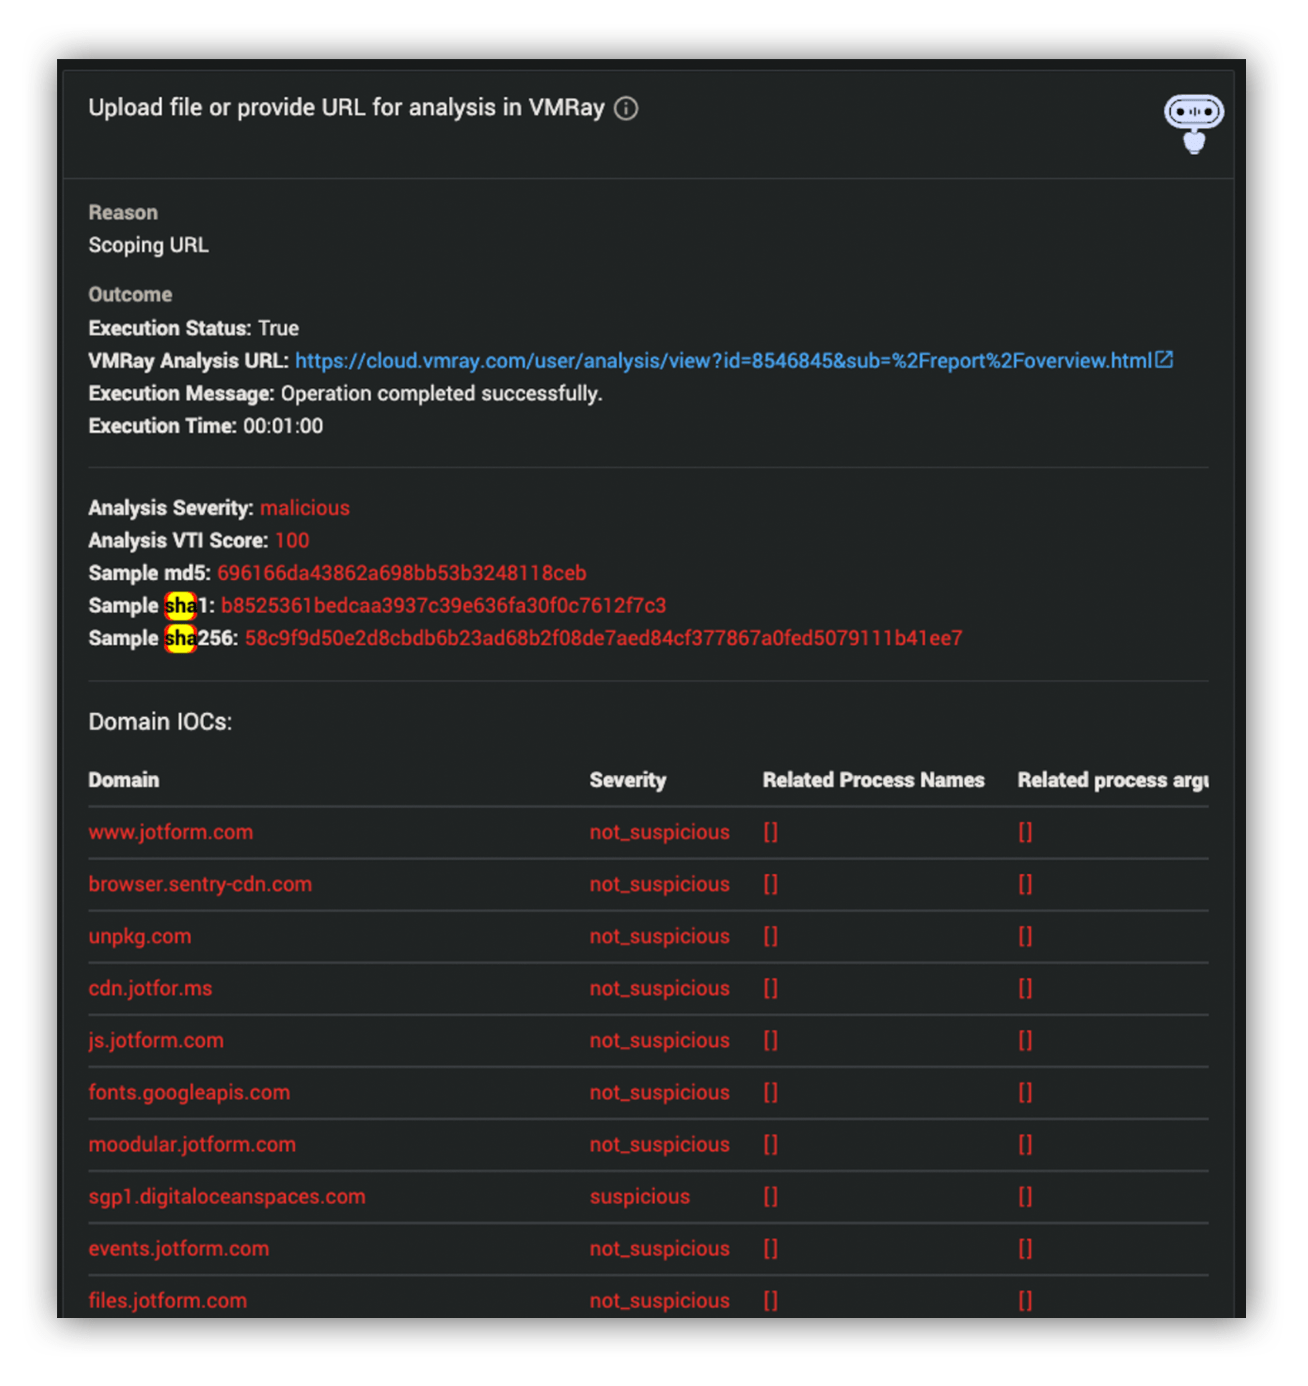This screenshot has width=1308, height=1386.
Task: Click the moodular.jotform.com domain
Action: (192, 1144)
